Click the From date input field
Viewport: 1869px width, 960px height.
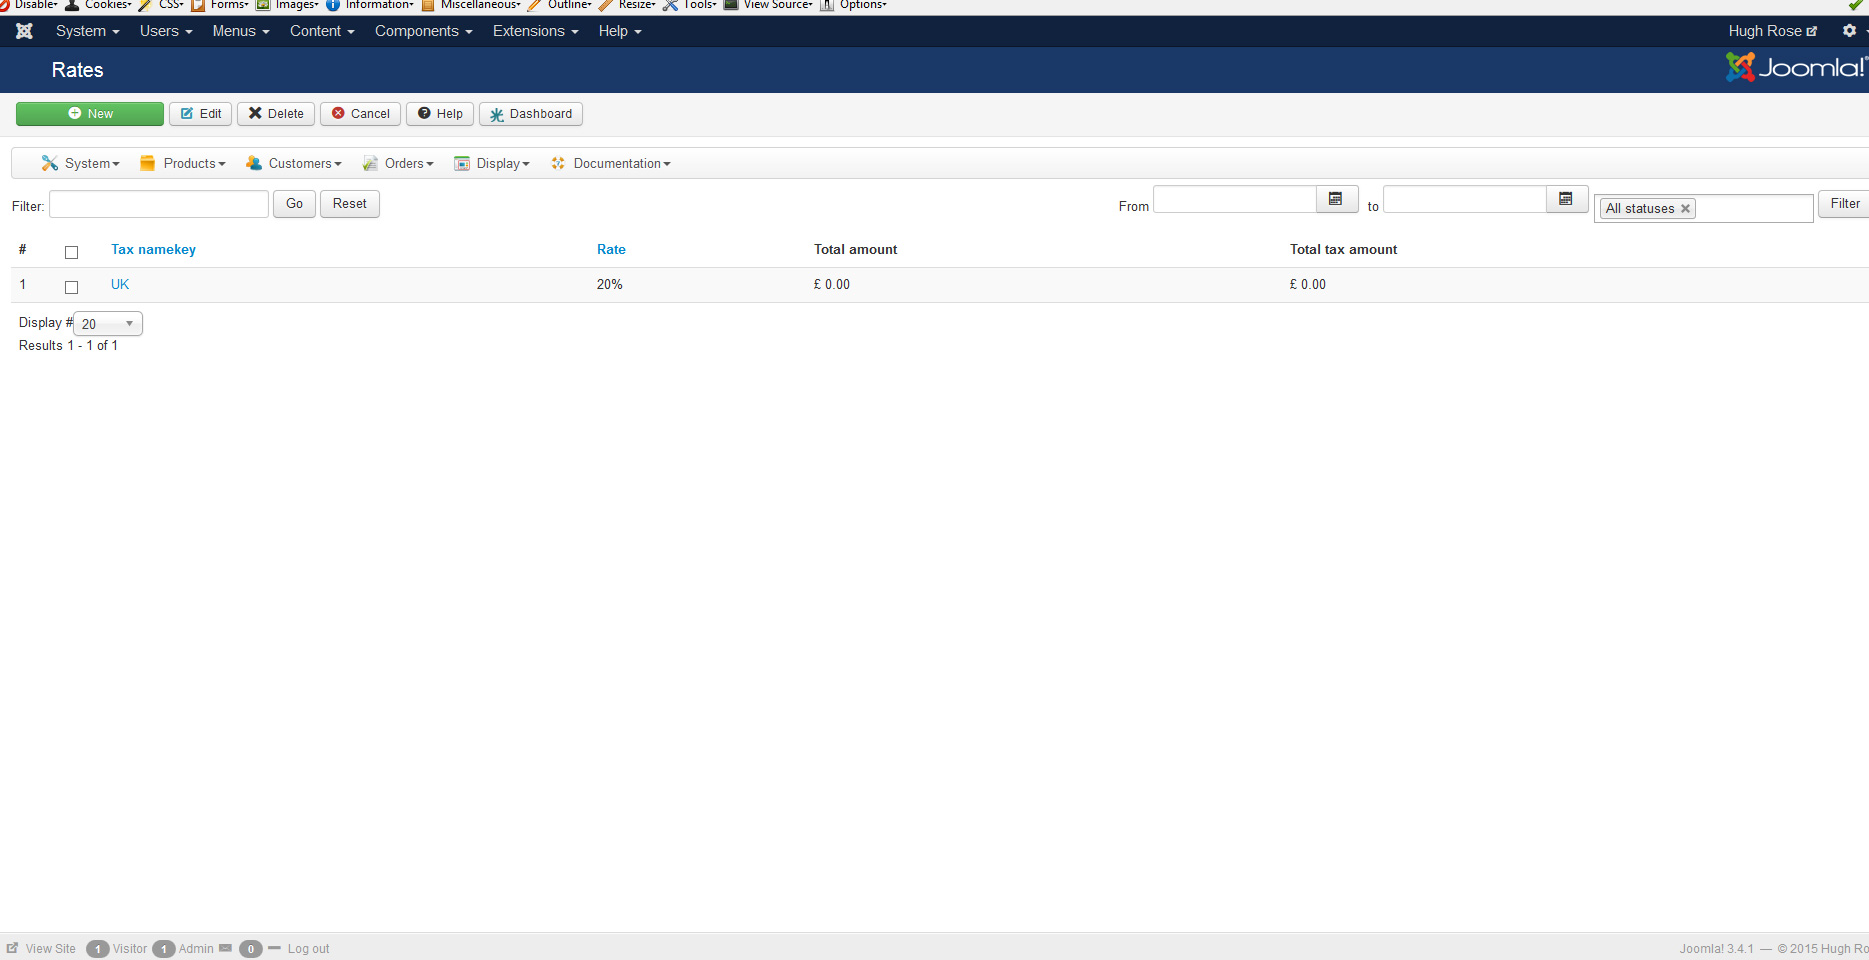pyautogui.click(x=1235, y=199)
